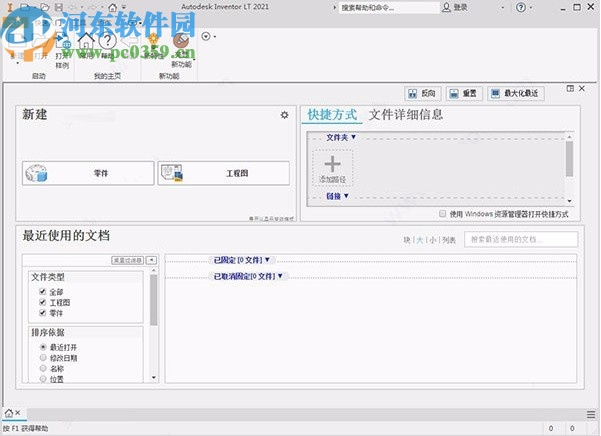Click the filter panel scroll down arrow

pos(154,378)
